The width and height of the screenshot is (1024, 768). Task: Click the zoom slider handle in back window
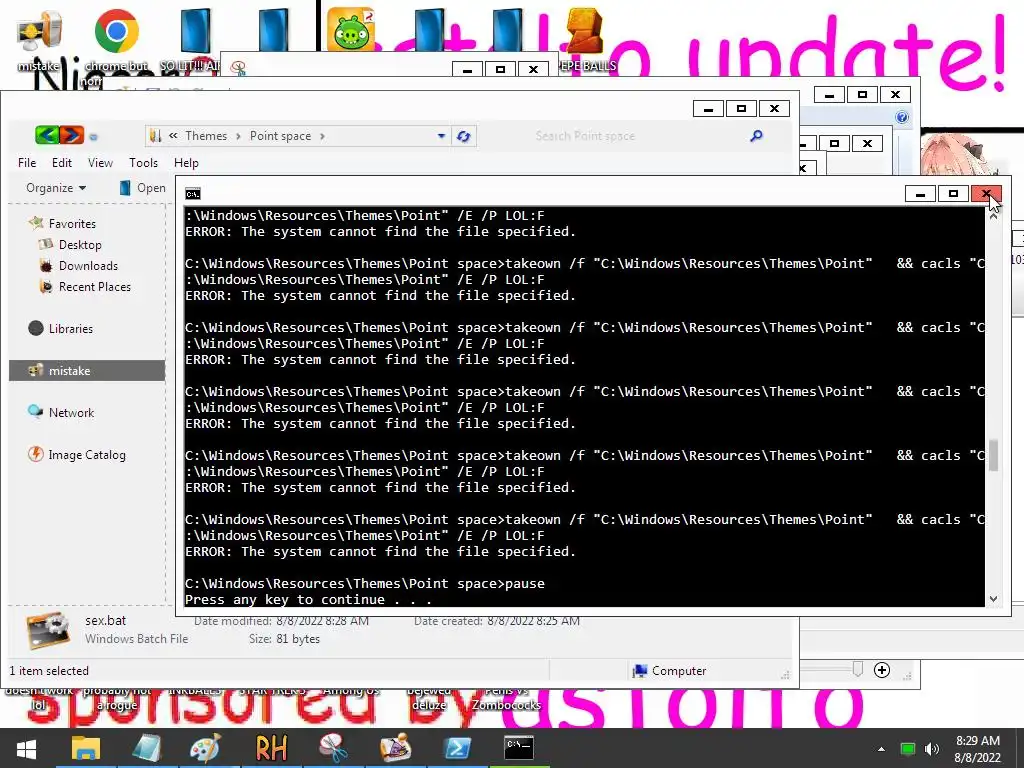[x=857, y=669]
